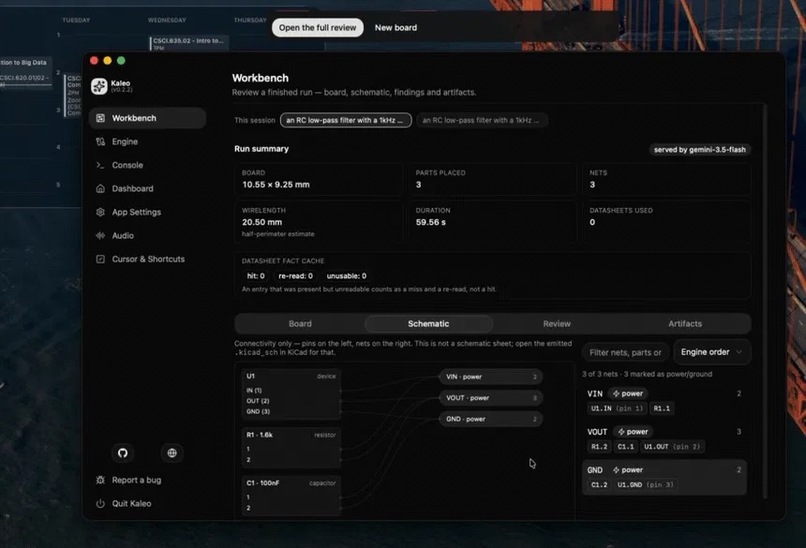Click the C1 · 100nF capacitor block
The width and height of the screenshot is (806, 548).
291,496
